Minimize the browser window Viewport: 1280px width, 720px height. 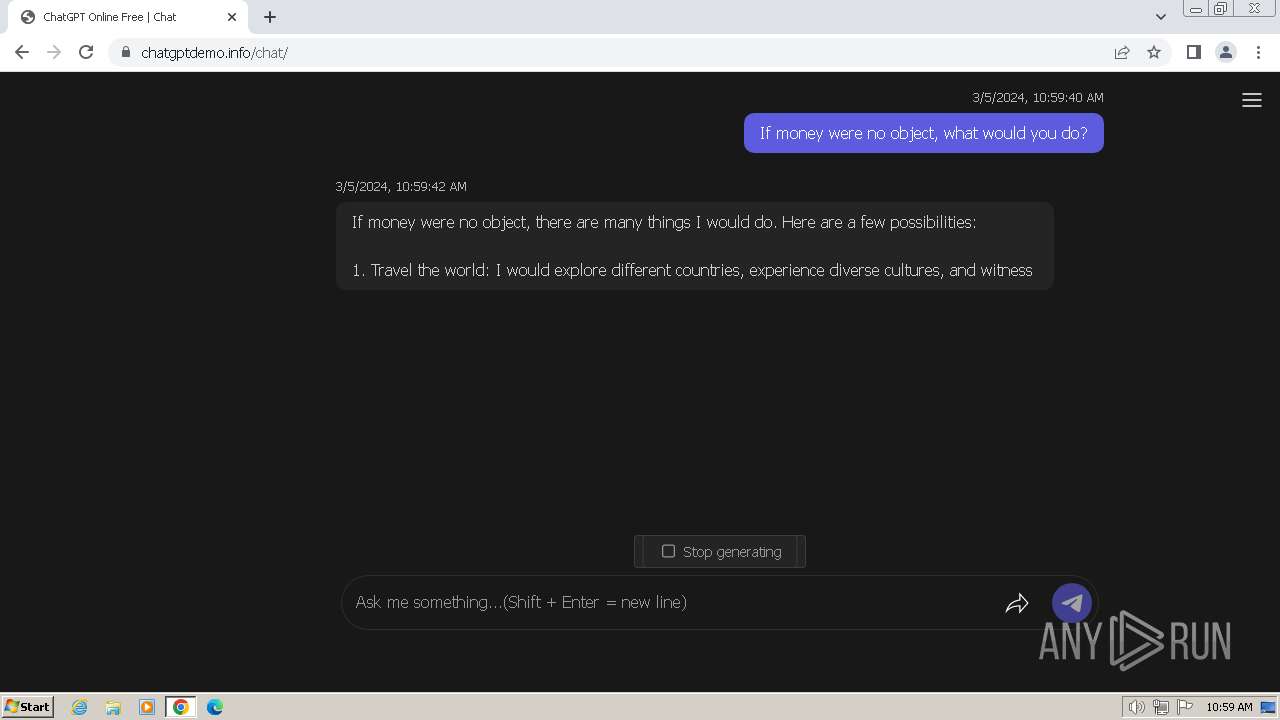point(1195,9)
